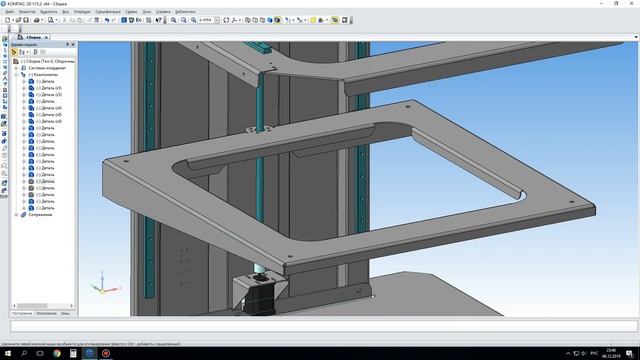Open the Операции menu
Screen dimensions: 640x360
point(82,12)
